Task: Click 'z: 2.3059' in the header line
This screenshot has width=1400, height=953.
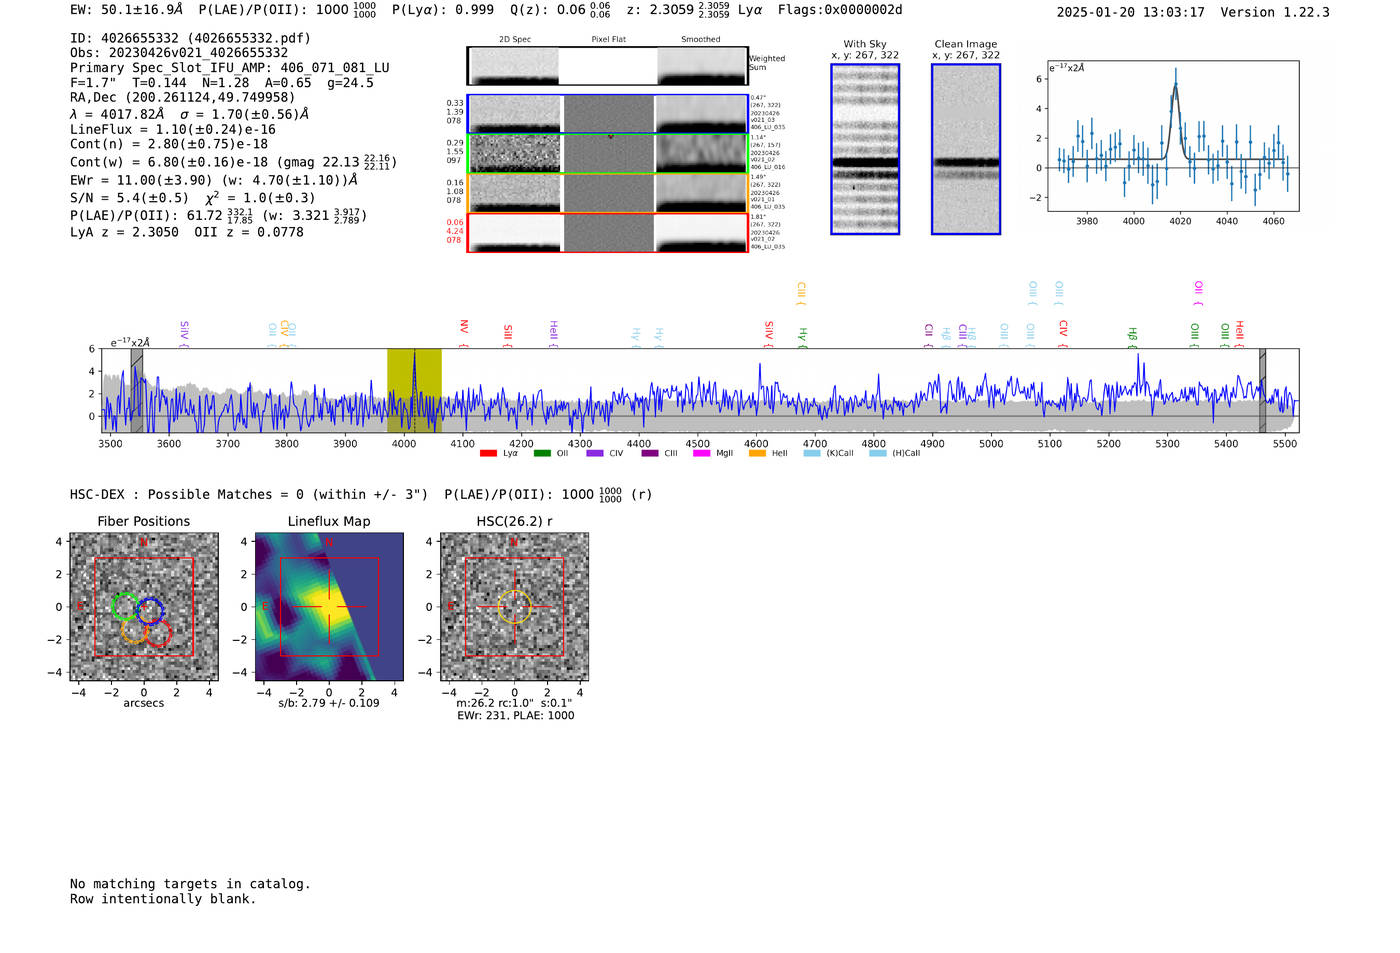Action: (x=660, y=10)
